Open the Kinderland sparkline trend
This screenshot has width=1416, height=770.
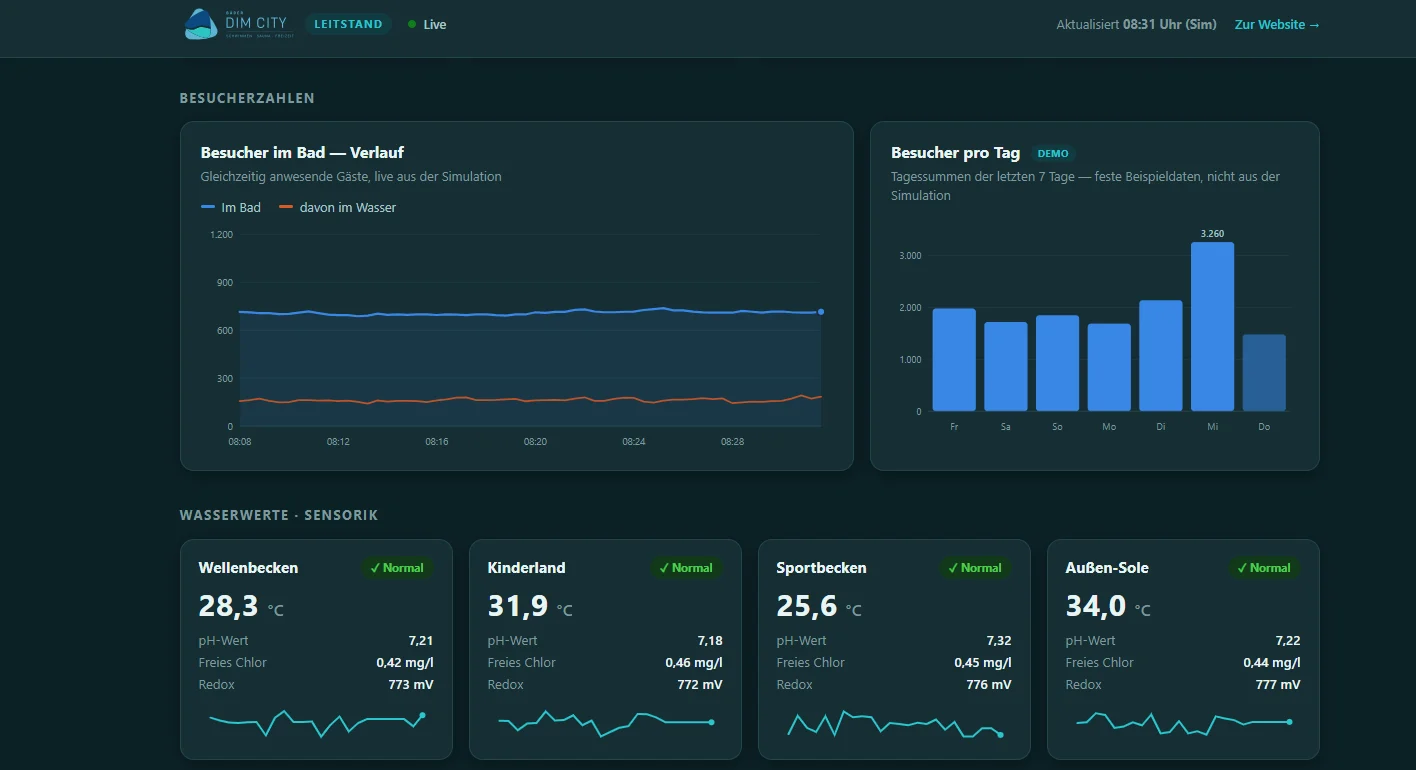[605, 723]
